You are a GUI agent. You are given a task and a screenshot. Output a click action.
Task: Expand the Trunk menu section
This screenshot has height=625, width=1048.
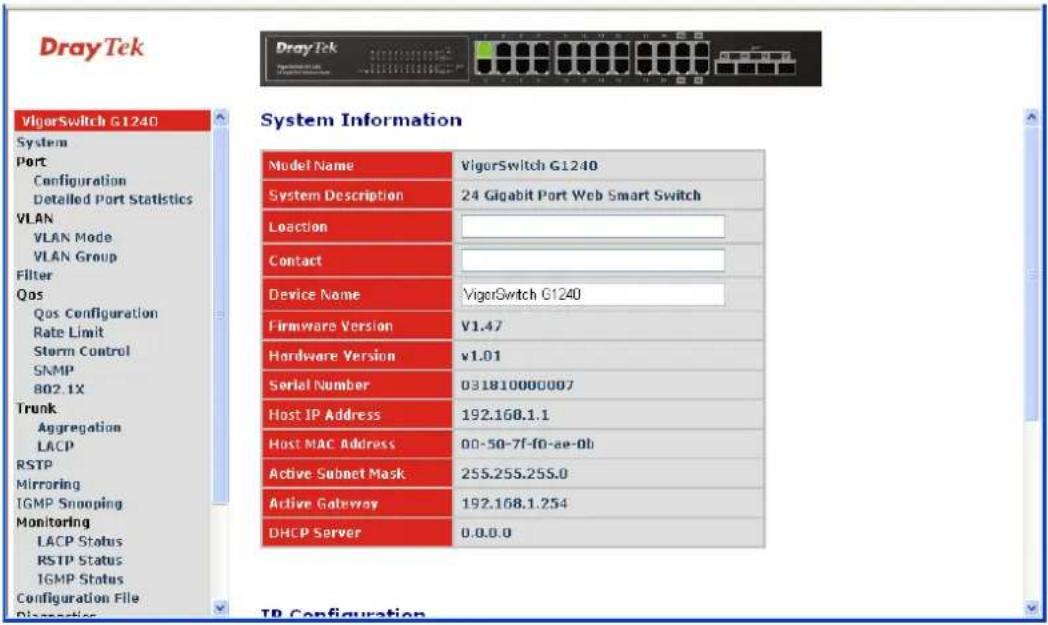(x=36, y=408)
